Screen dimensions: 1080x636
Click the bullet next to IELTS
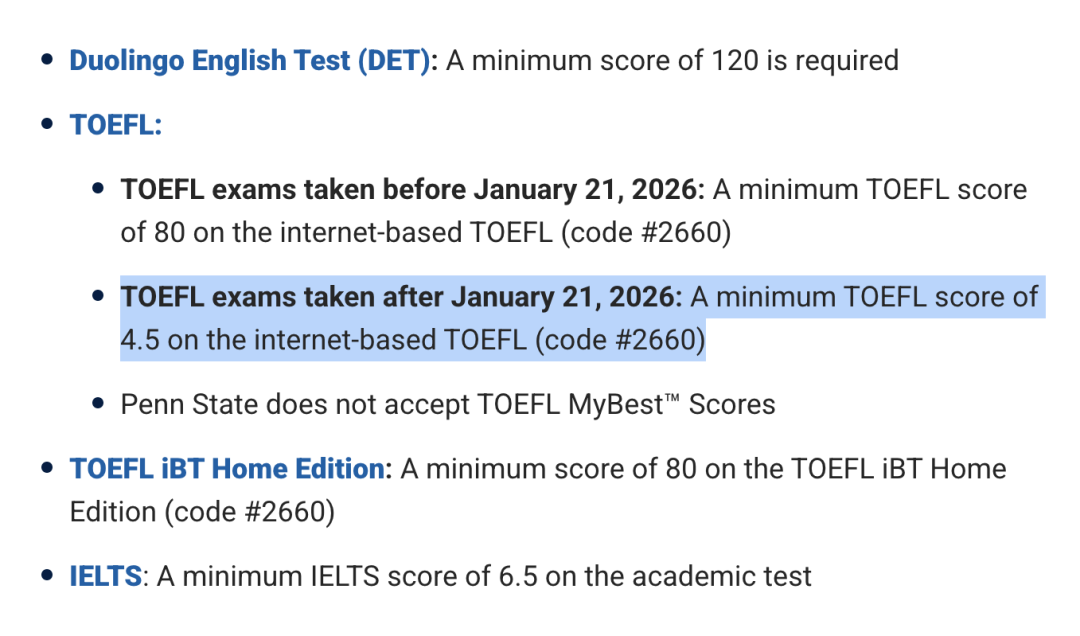click(x=47, y=576)
